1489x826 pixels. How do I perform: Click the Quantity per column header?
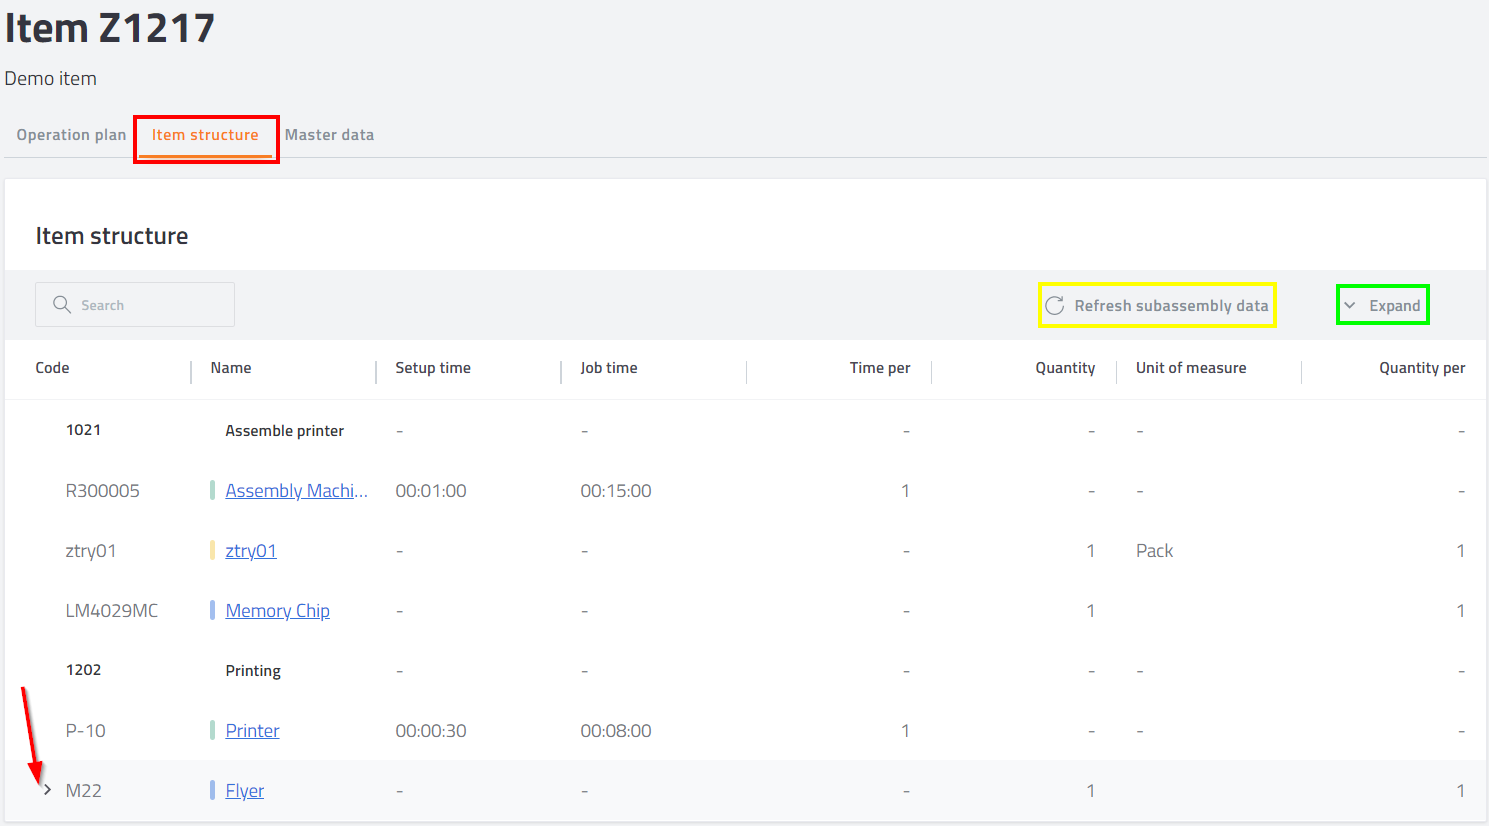tap(1422, 368)
